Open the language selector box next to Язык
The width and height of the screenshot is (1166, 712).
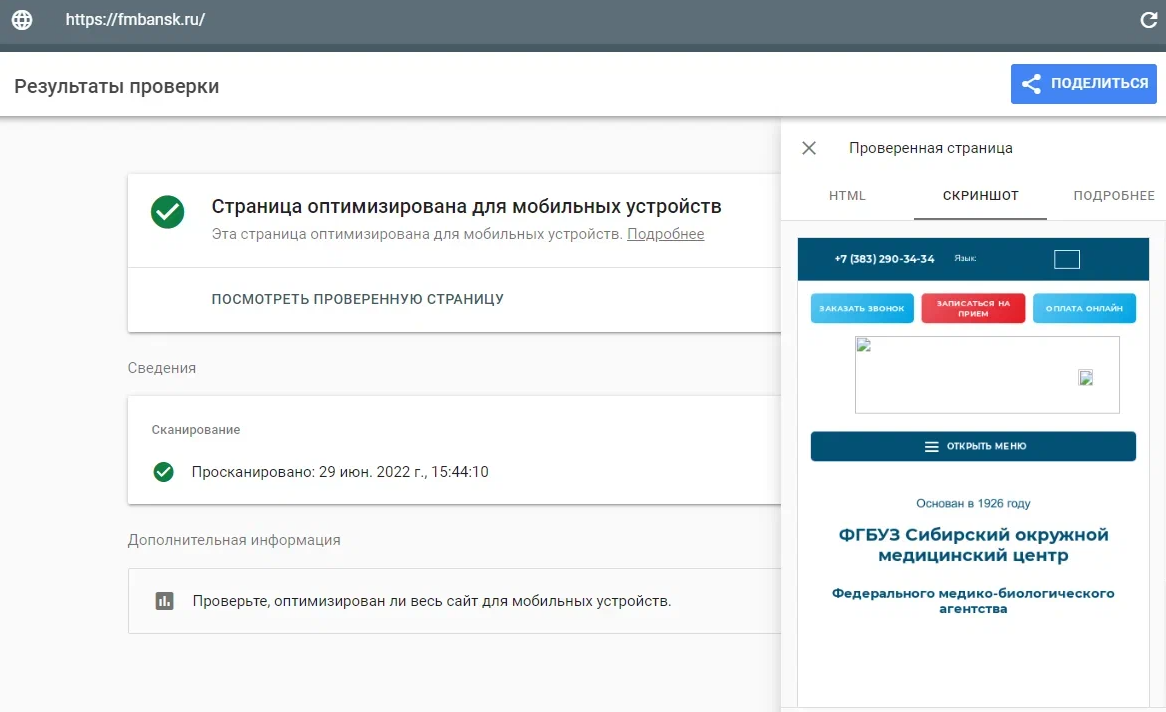pos(1067,260)
